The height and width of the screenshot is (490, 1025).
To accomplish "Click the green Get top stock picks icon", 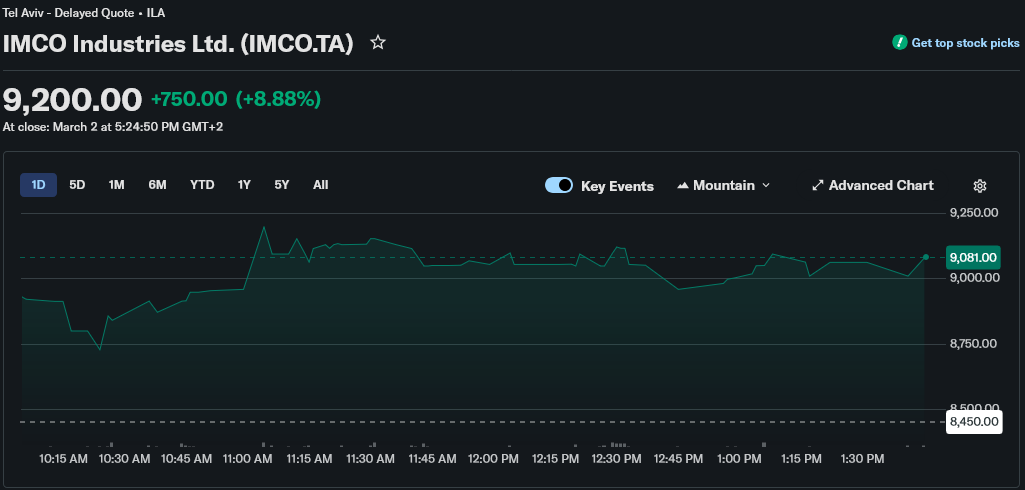I will pyautogui.click(x=899, y=42).
